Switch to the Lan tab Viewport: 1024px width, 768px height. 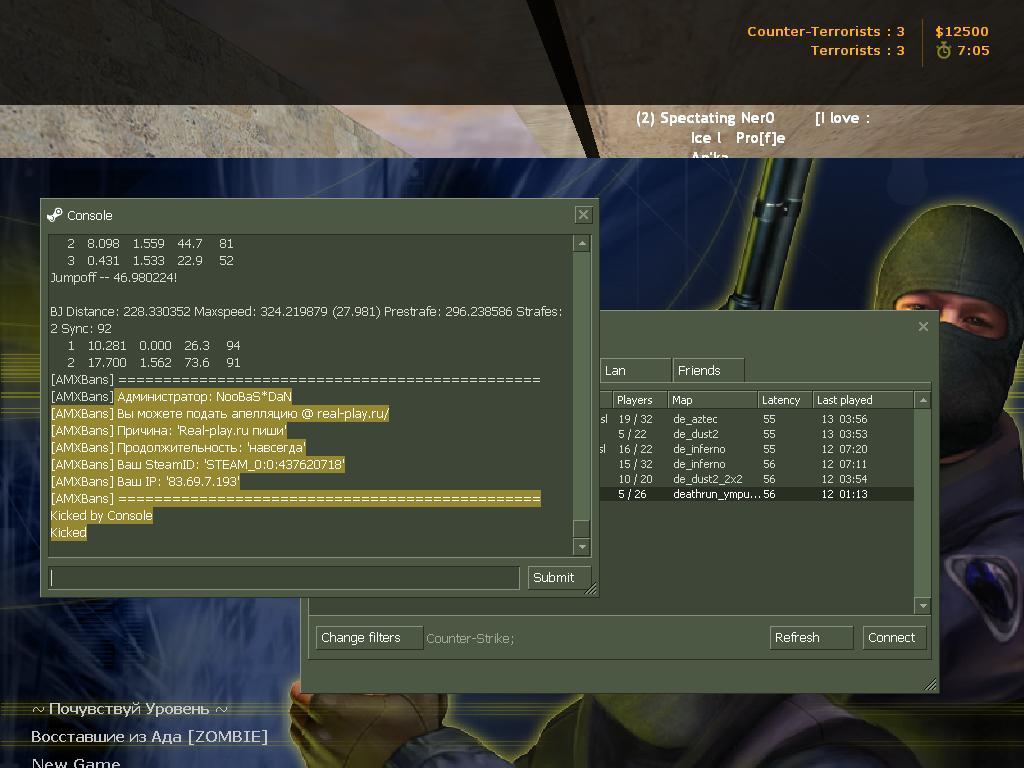point(634,370)
